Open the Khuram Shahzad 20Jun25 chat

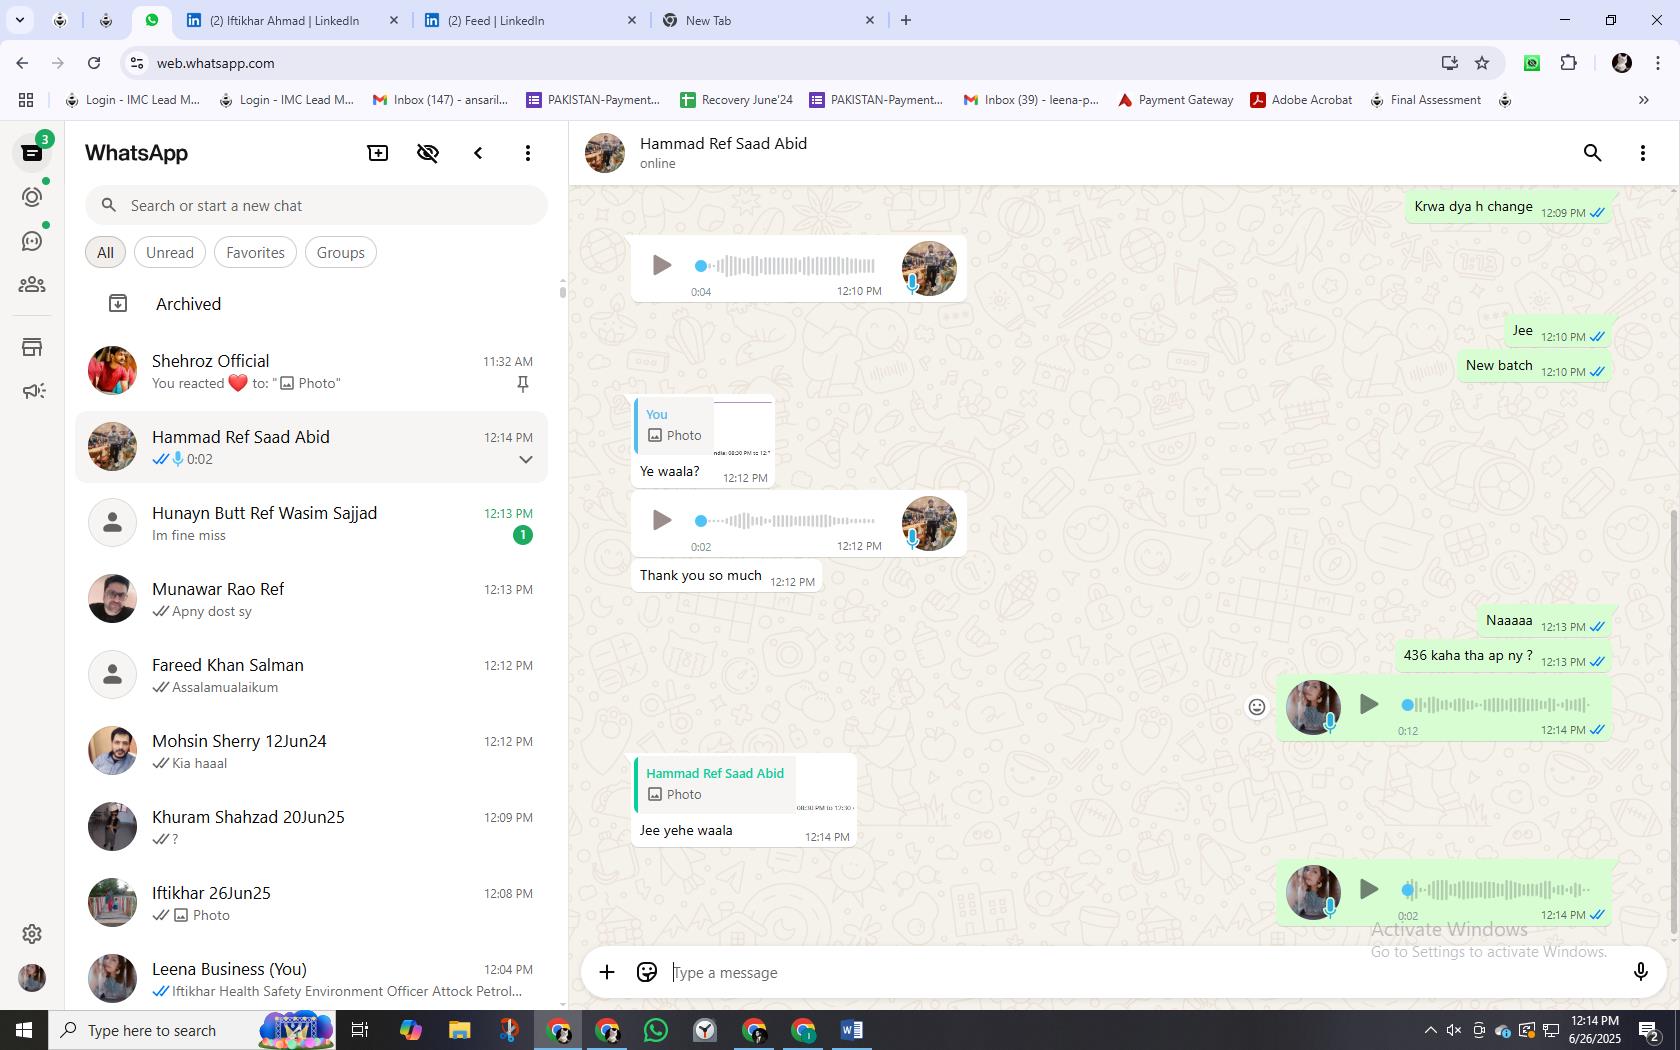(x=311, y=827)
